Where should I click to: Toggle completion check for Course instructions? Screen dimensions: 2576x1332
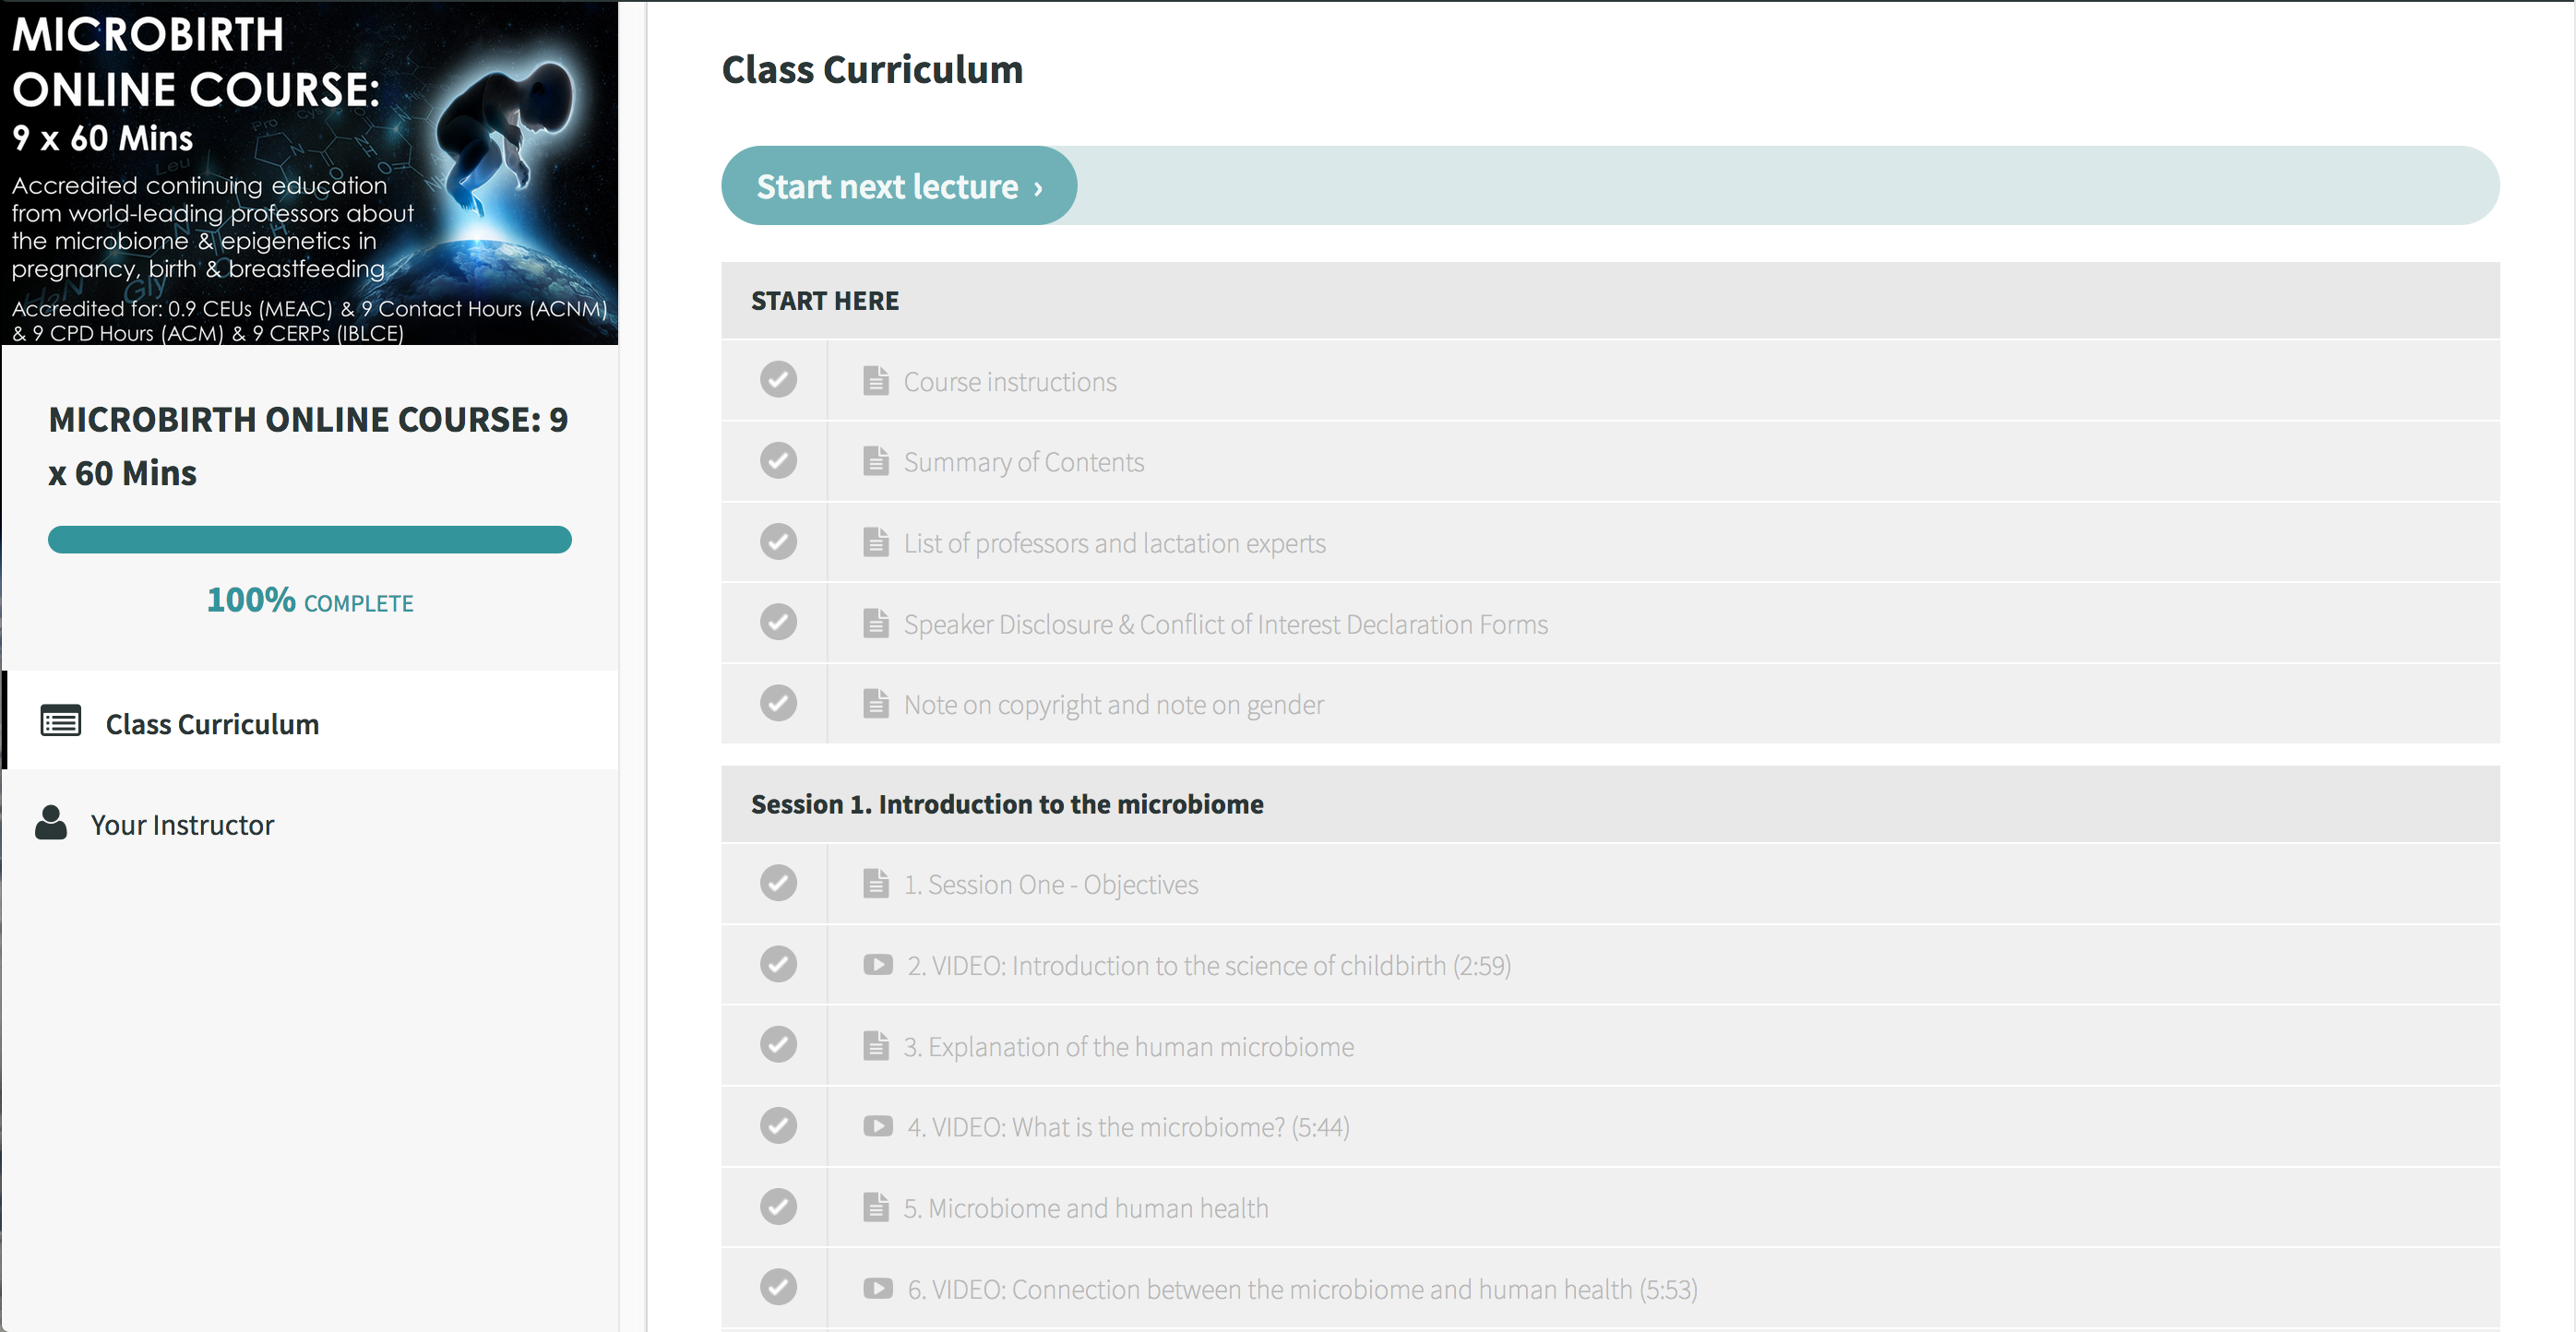click(x=778, y=380)
